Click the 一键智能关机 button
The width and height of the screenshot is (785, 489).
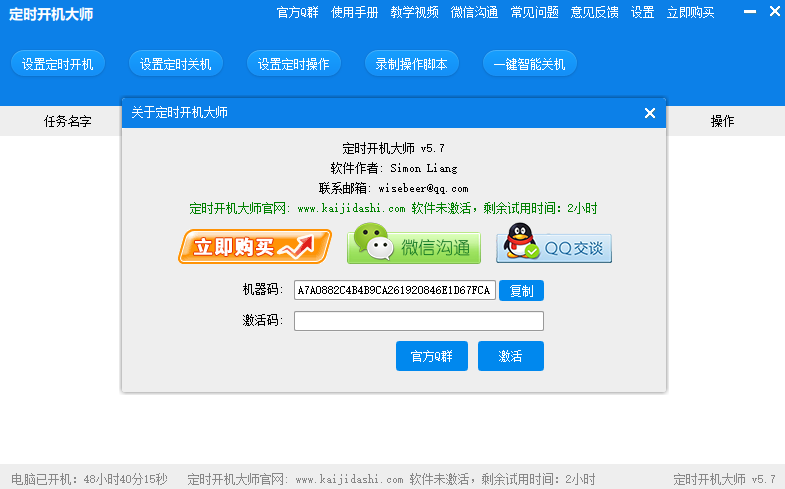(530, 64)
